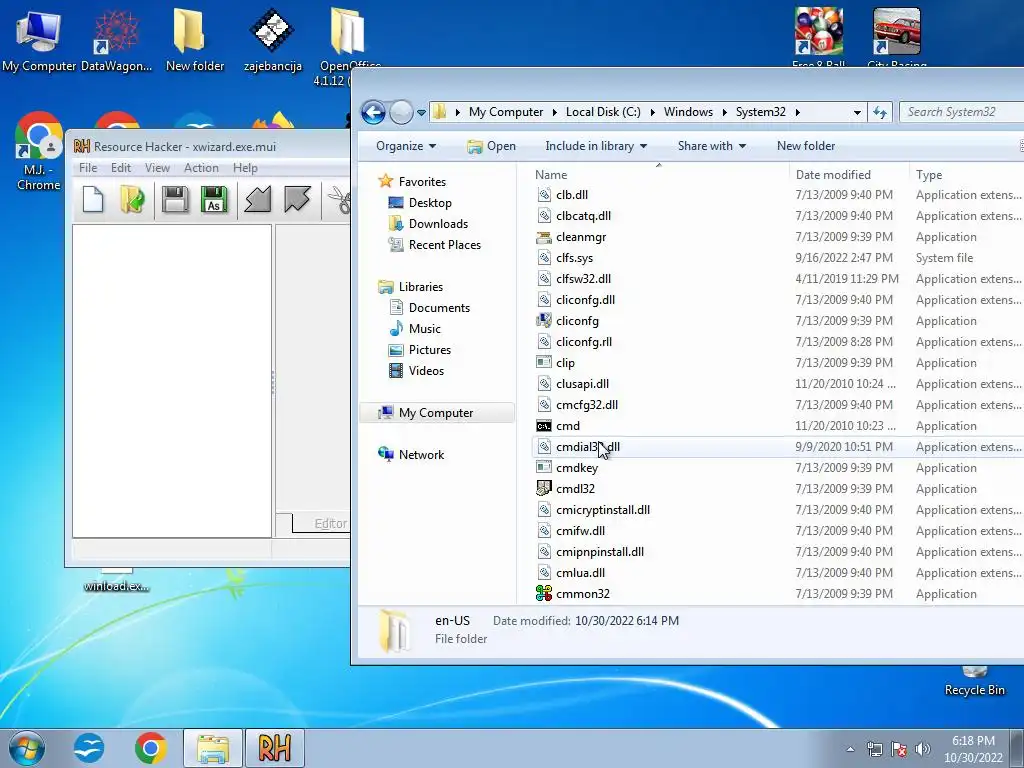Open Help menu in Resource Hacker
Screen dimensions: 1024x768
(246, 168)
